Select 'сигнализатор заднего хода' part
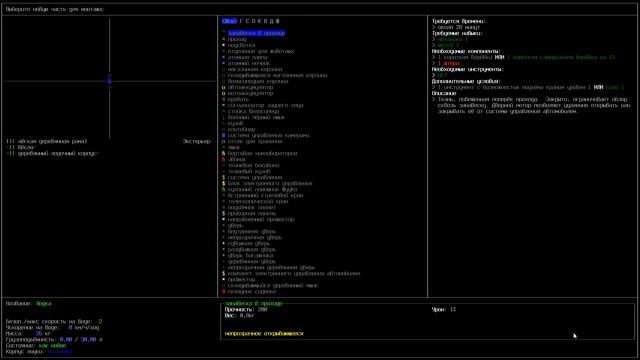640x360 pixels. click(x=265, y=105)
